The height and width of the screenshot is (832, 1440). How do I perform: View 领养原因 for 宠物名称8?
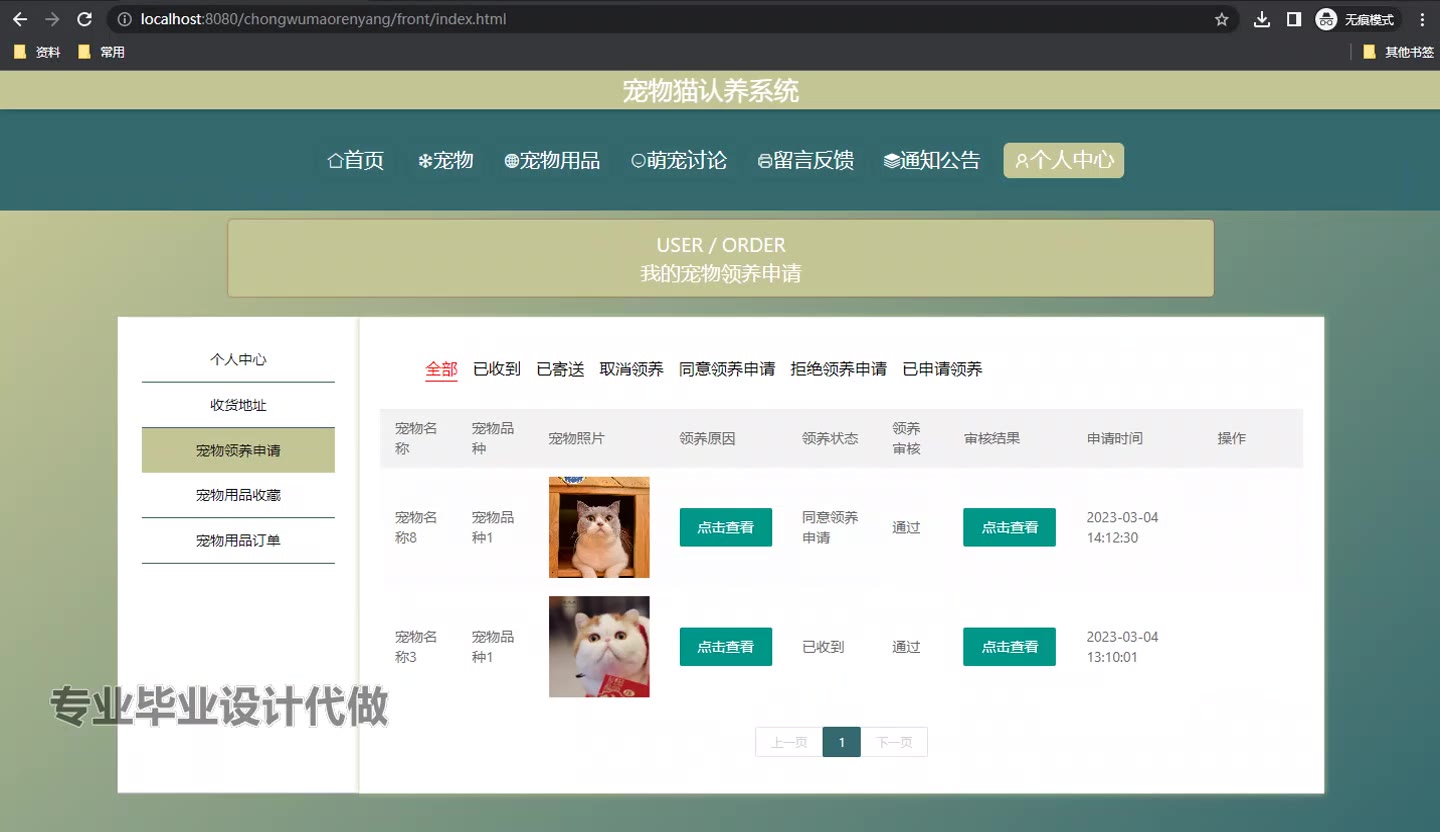[x=726, y=527]
